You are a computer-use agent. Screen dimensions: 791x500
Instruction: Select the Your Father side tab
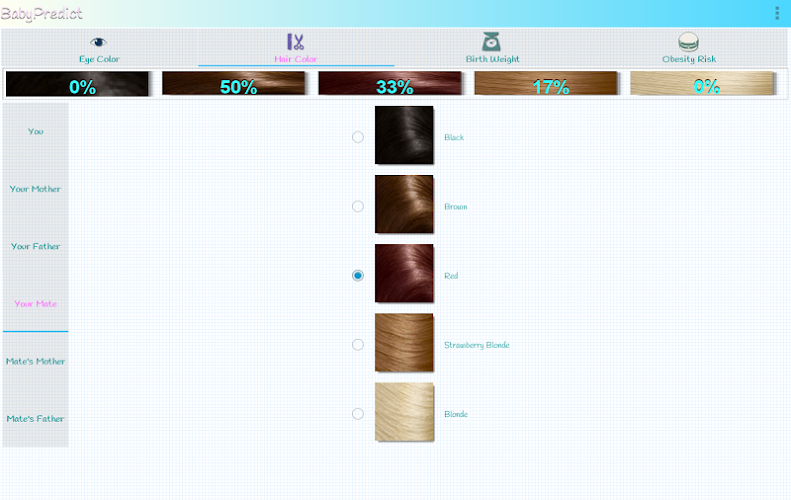coord(35,246)
